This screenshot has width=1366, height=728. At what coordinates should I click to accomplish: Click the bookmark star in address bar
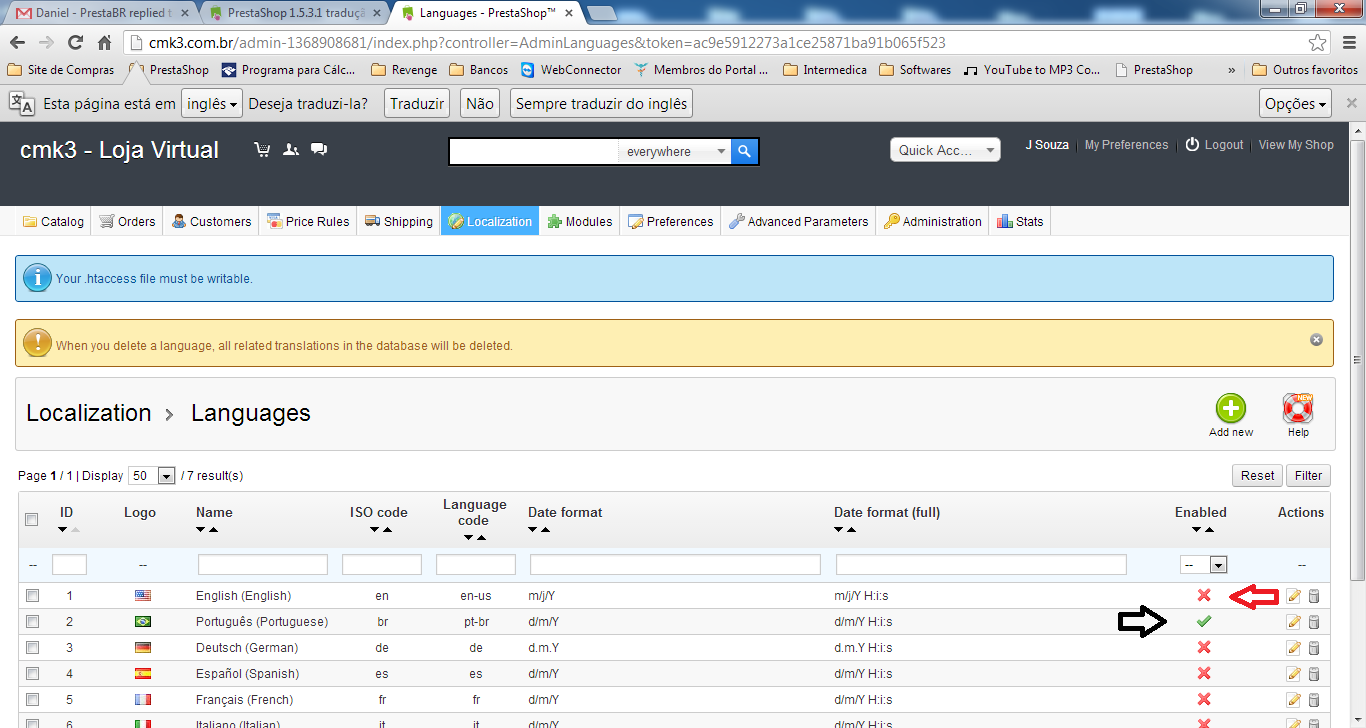click(x=1318, y=43)
